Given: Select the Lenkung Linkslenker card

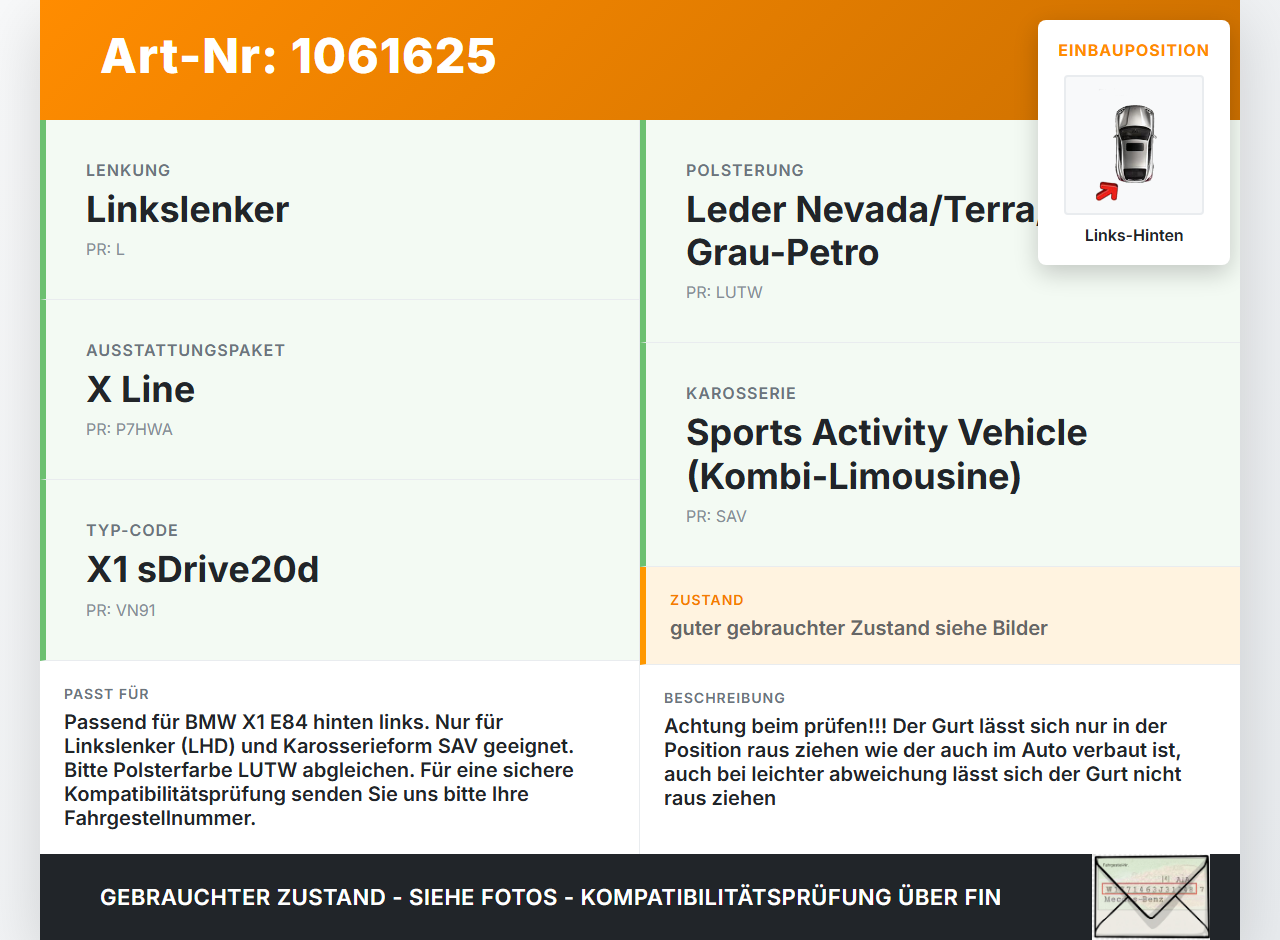Looking at the screenshot, I should pos(340,210).
